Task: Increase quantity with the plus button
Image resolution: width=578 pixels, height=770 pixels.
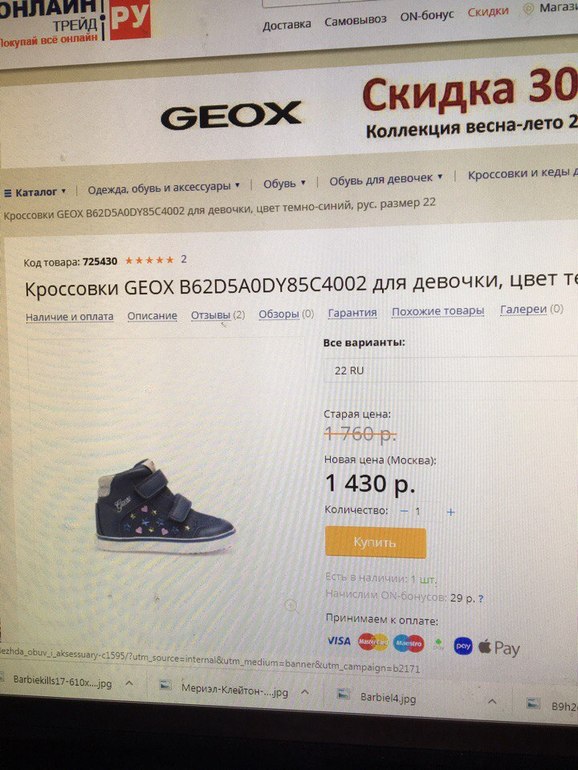Action: click(x=450, y=512)
